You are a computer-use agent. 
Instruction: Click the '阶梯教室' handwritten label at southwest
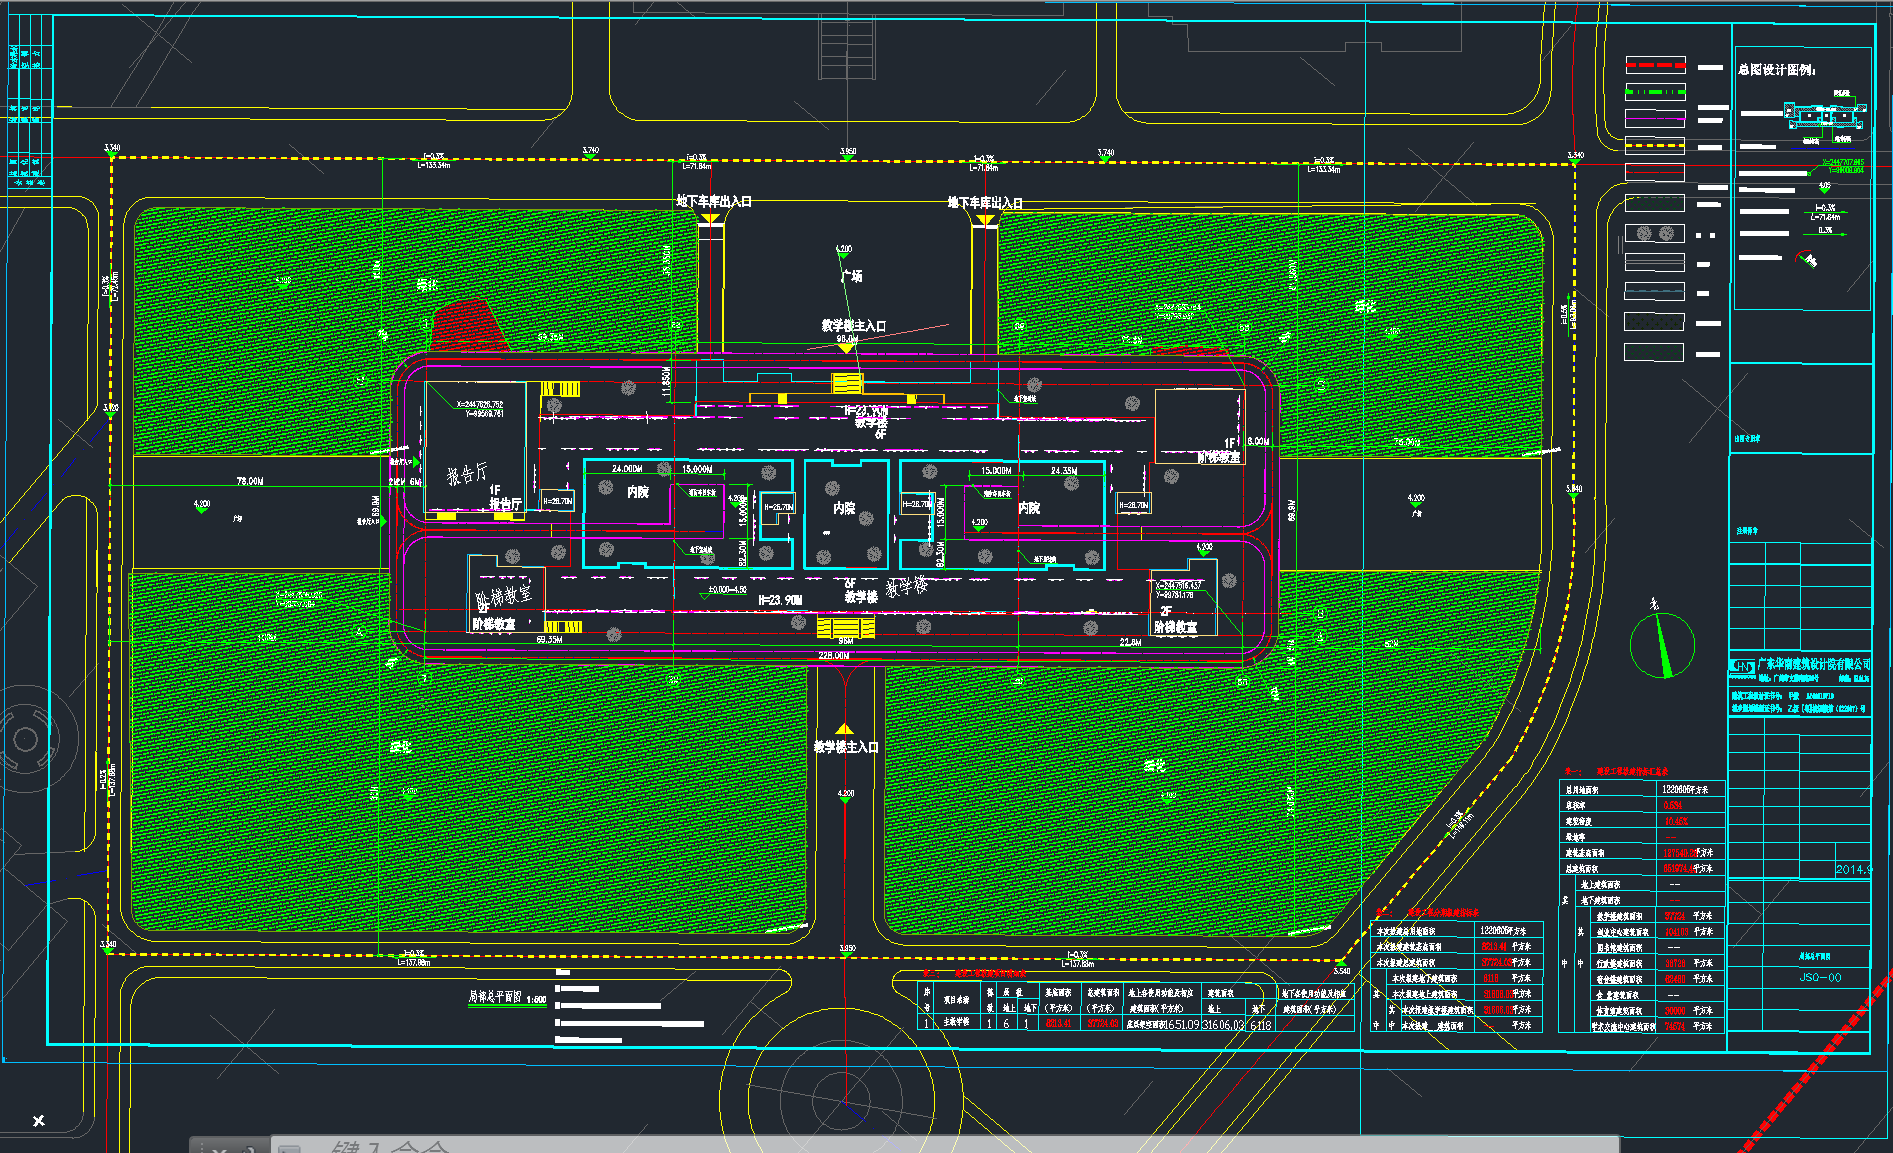pyautogui.click(x=504, y=597)
